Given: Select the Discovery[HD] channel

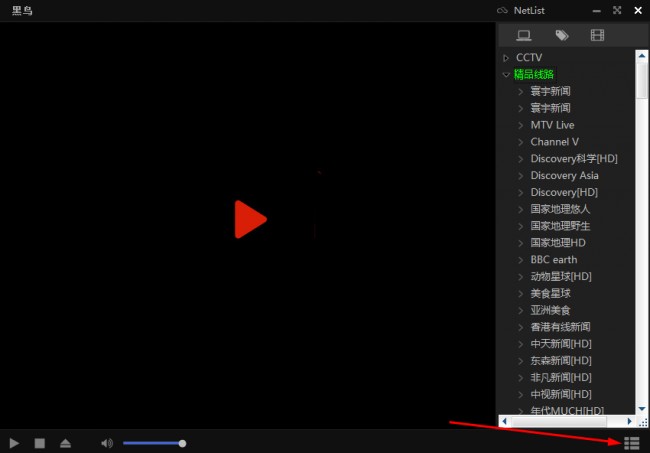Looking at the screenshot, I should click(564, 192).
